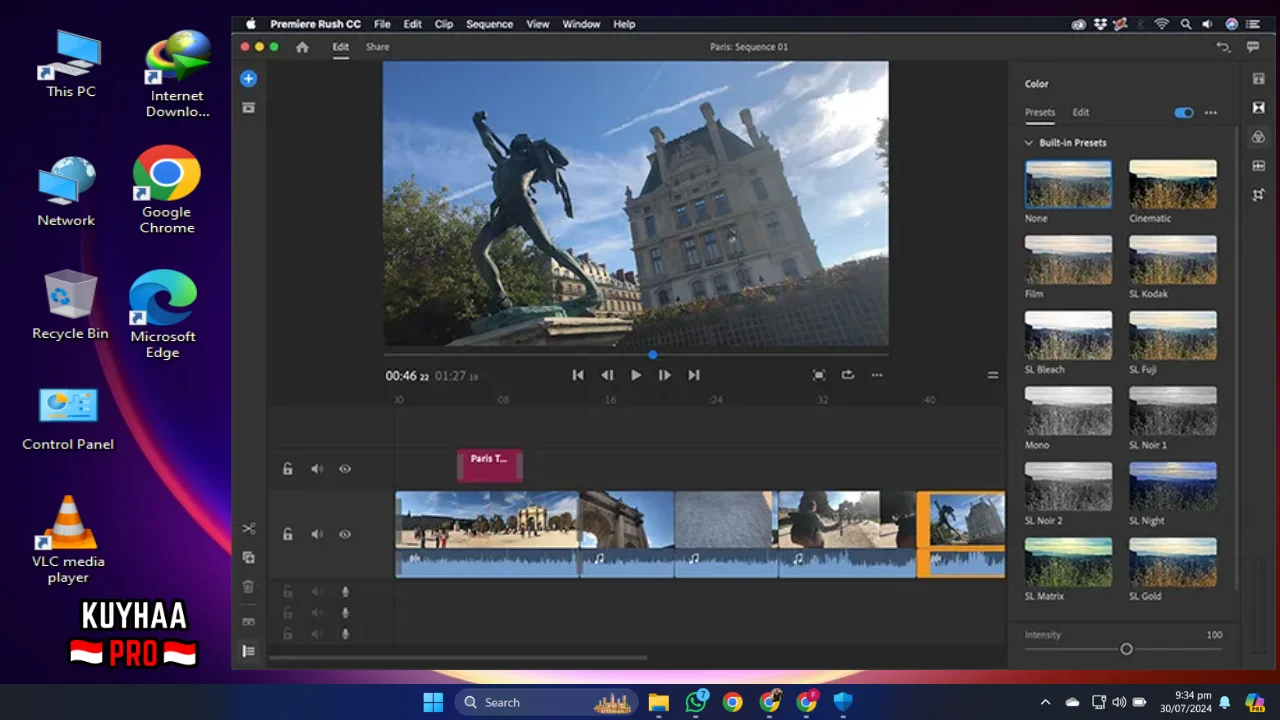Open the File menu
The height and width of the screenshot is (720, 1280).
(x=382, y=24)
